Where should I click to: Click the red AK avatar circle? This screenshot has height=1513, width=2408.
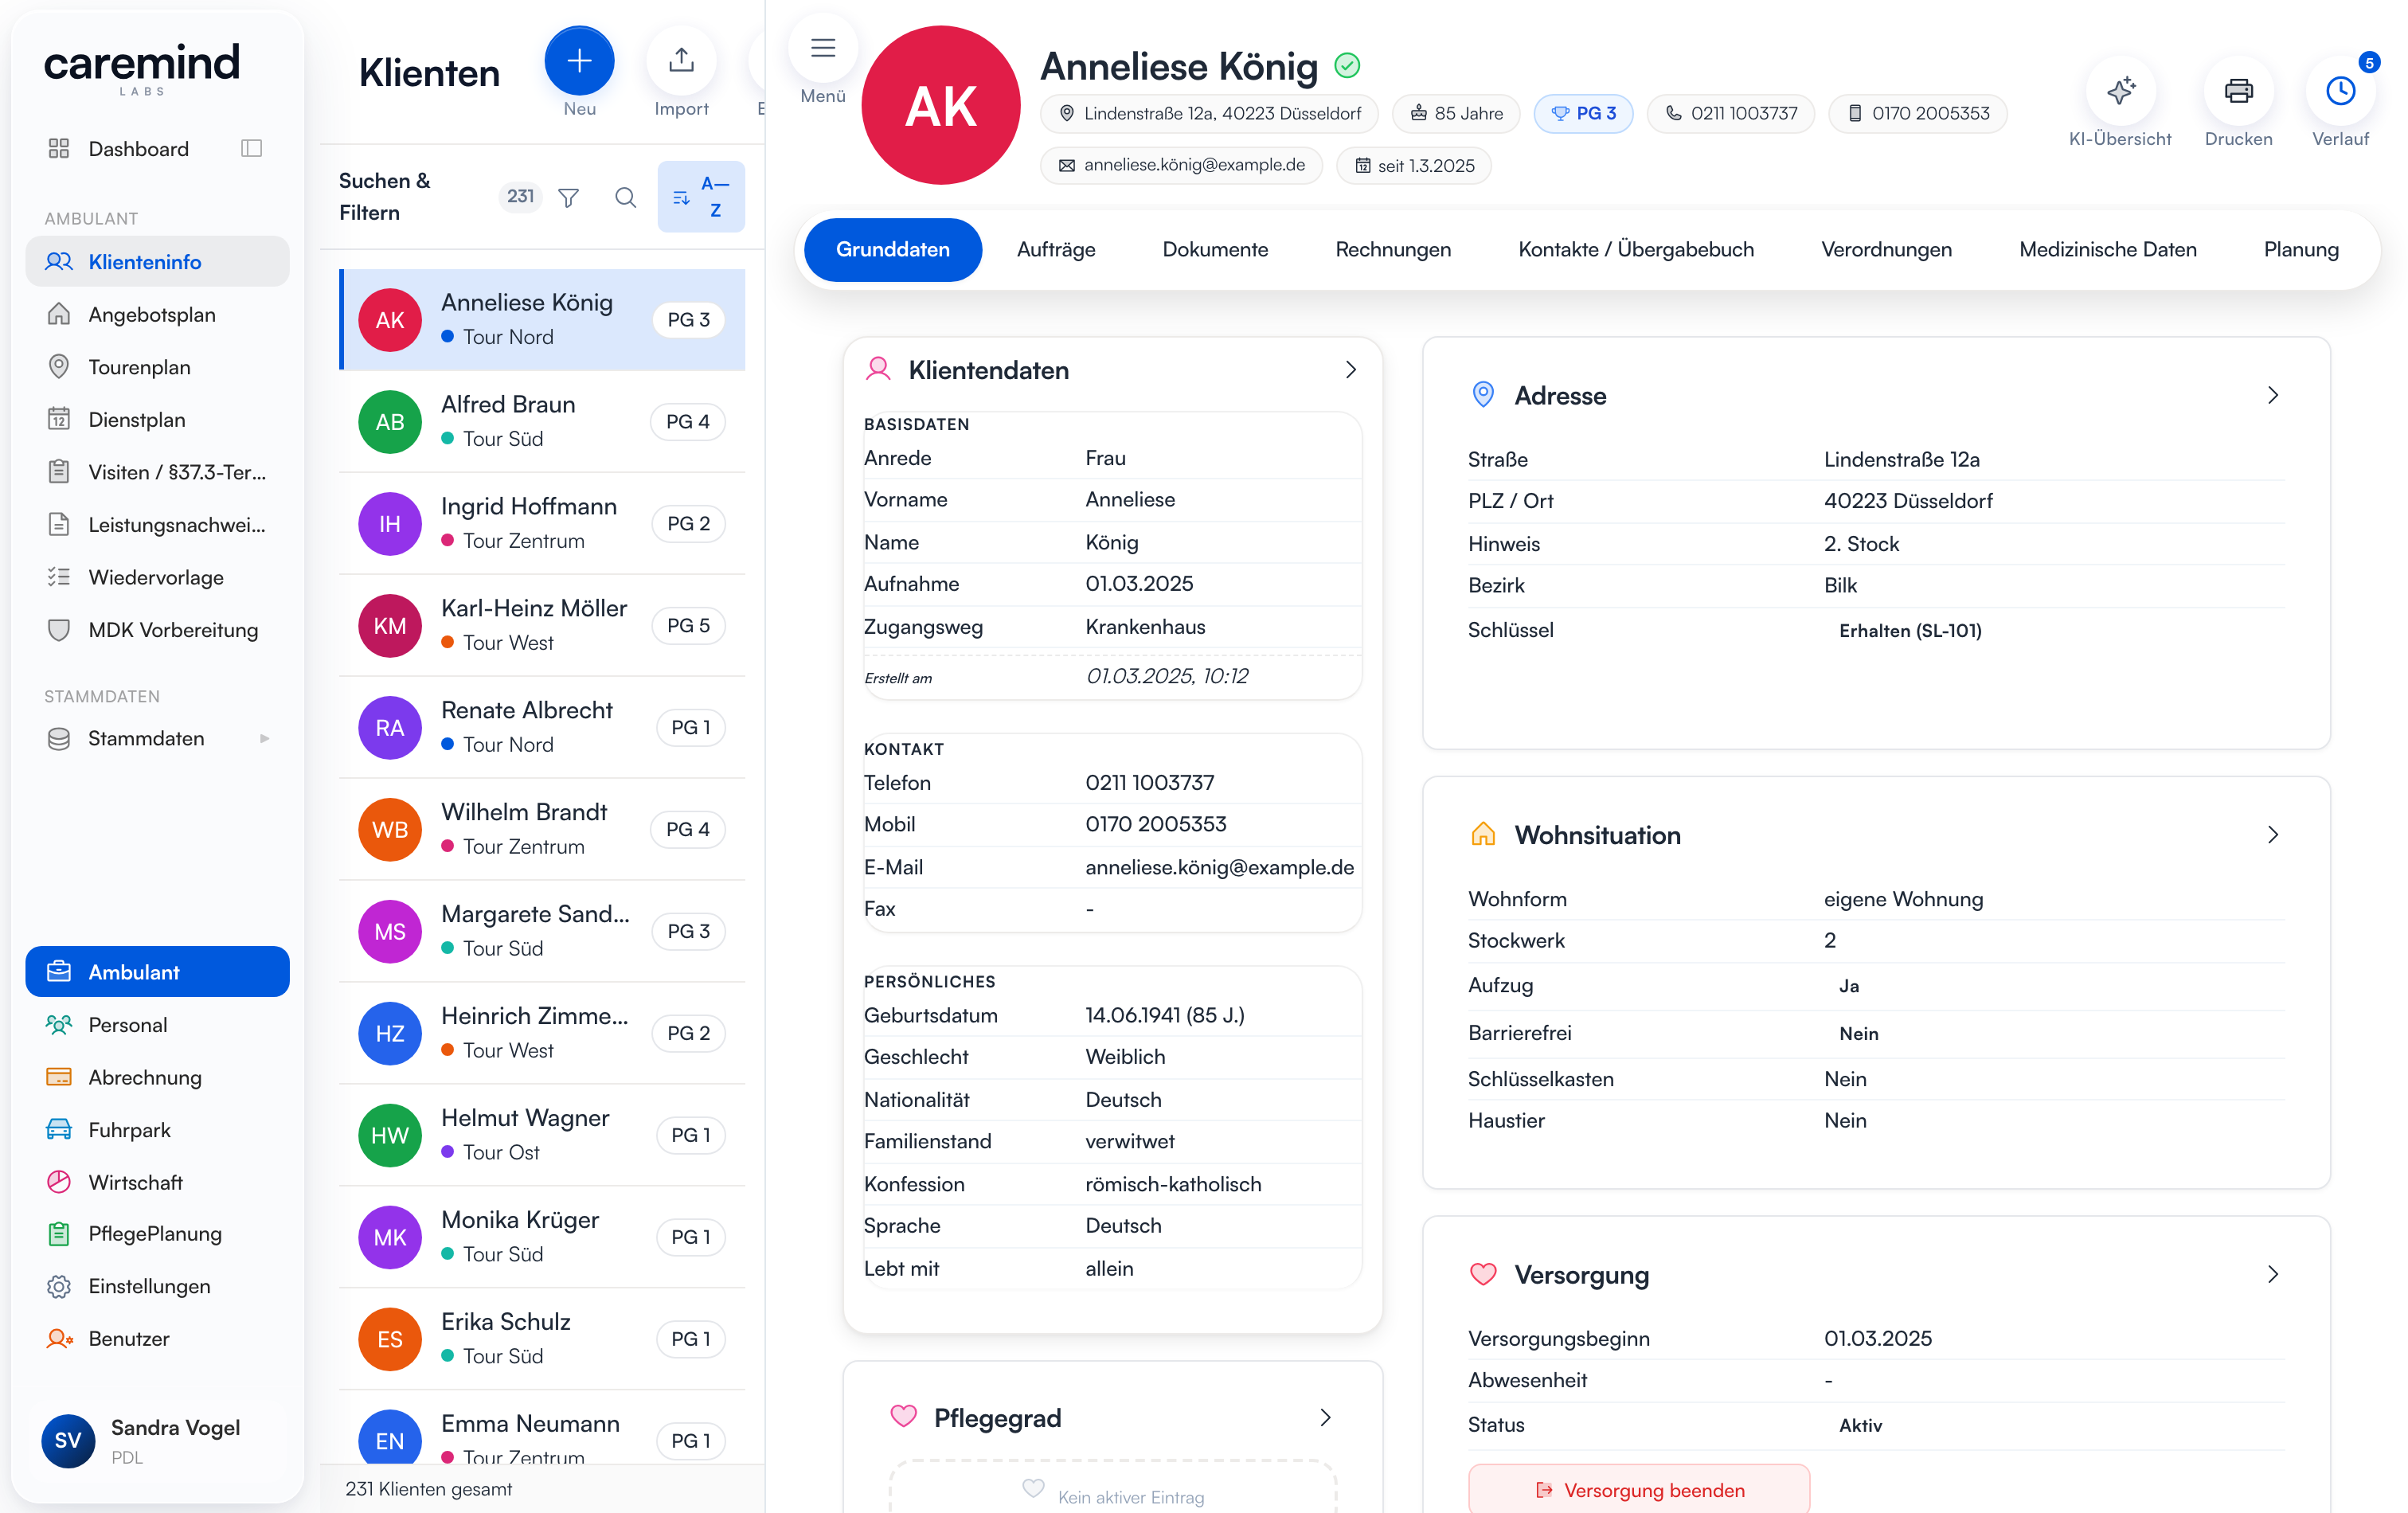(x=940, y=105)
